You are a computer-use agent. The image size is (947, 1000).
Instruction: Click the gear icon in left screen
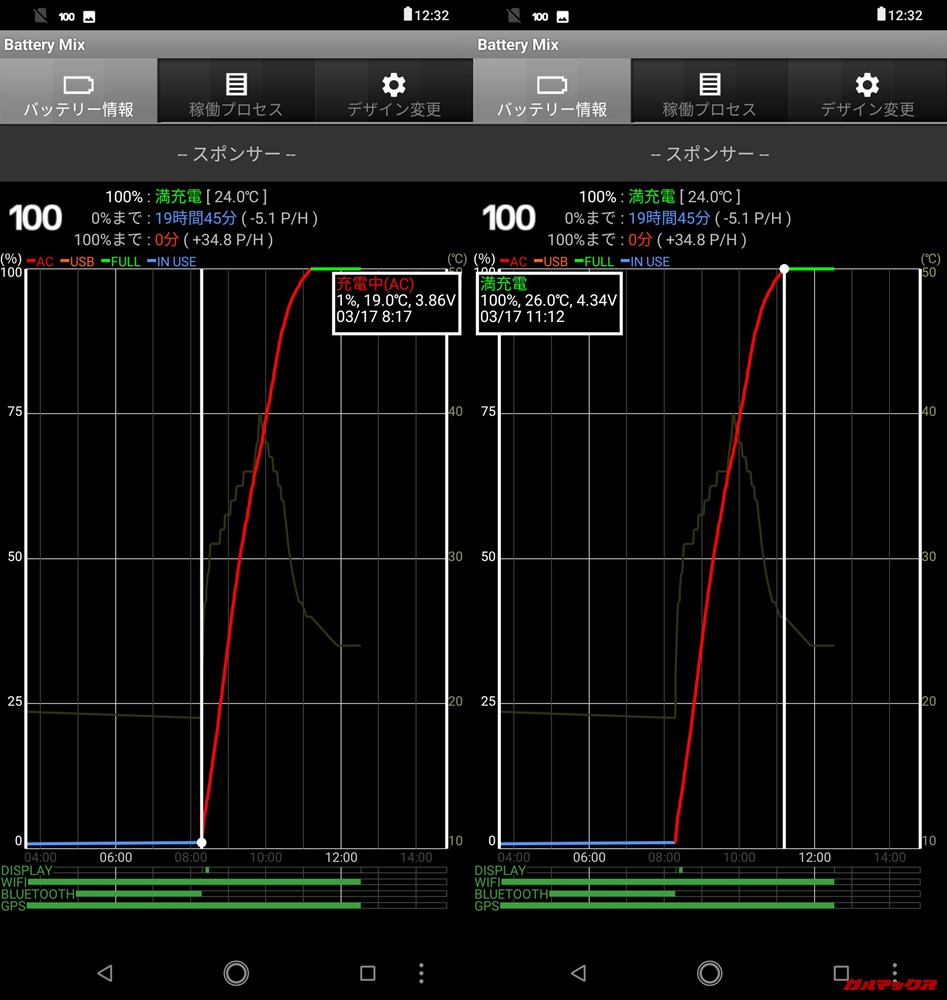click(394, 84)
